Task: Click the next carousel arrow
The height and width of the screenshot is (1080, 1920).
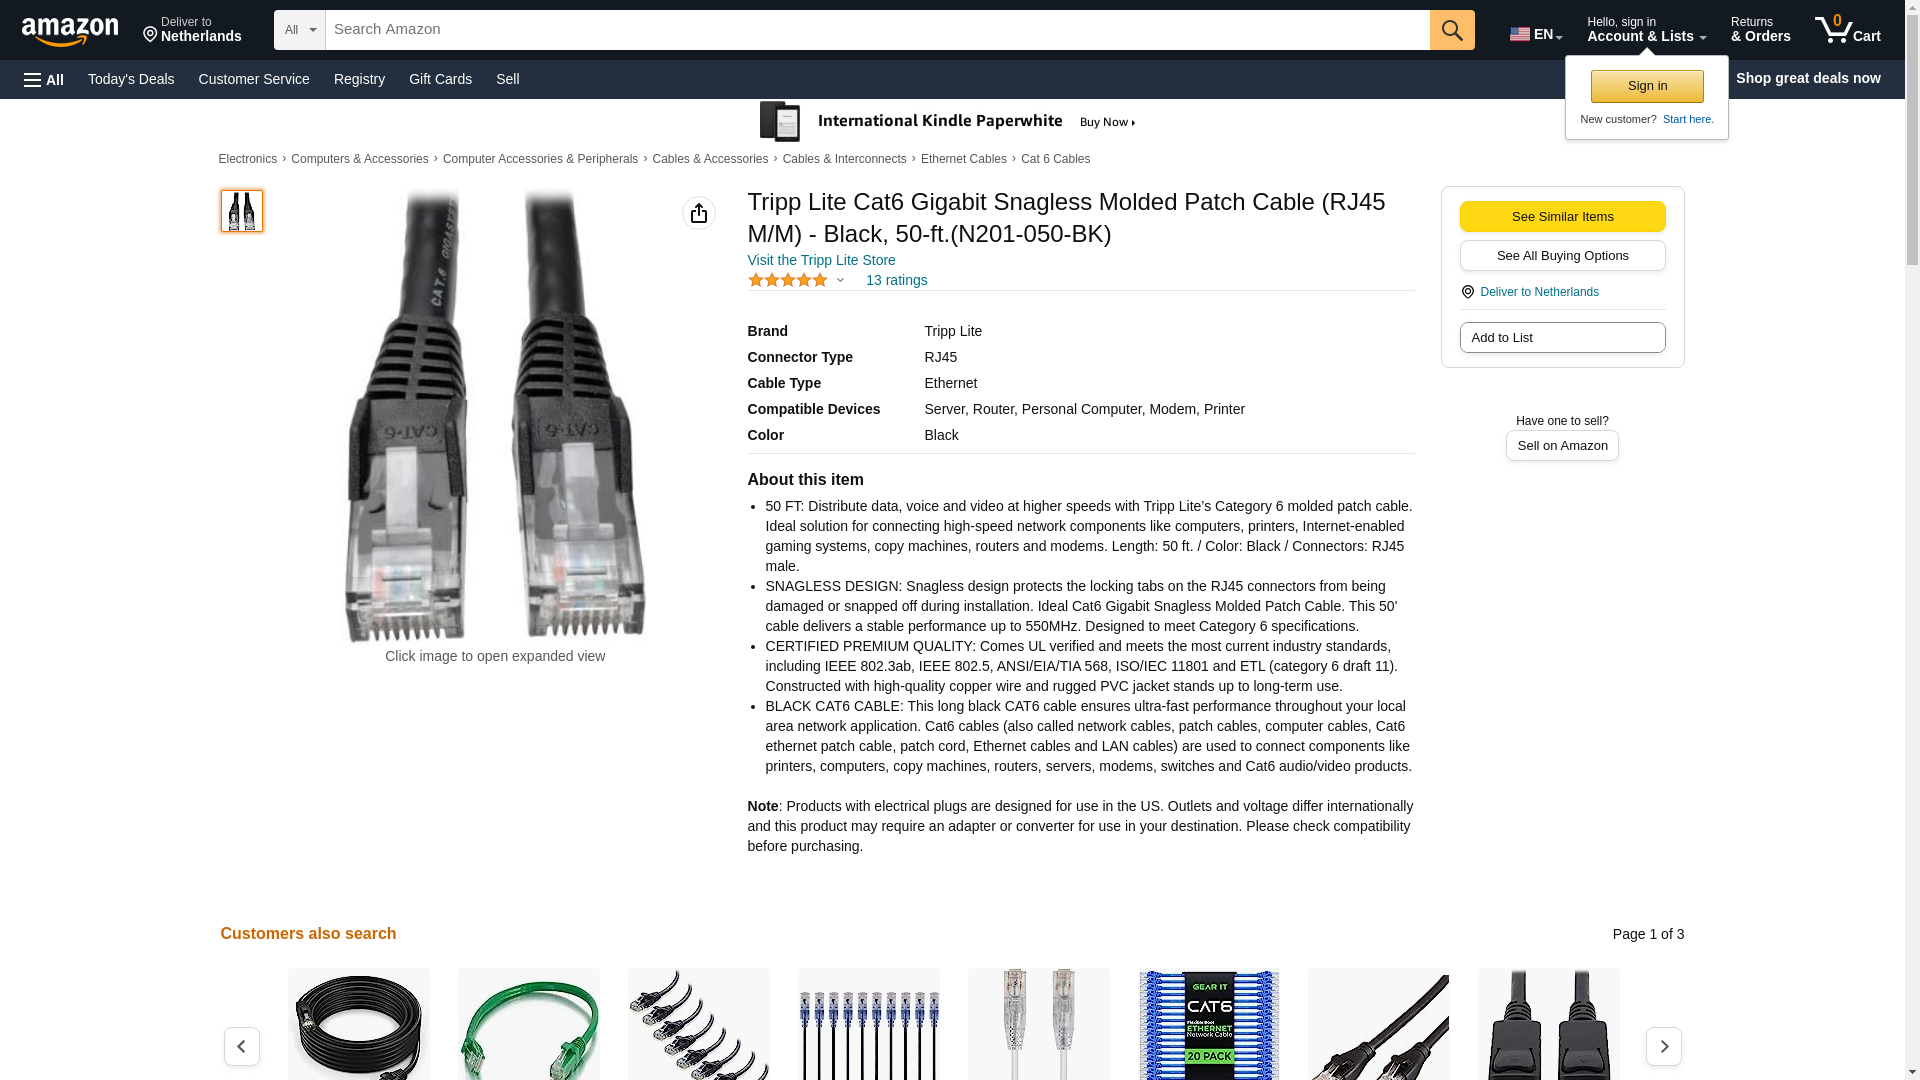Action: click(1664, 1046)
